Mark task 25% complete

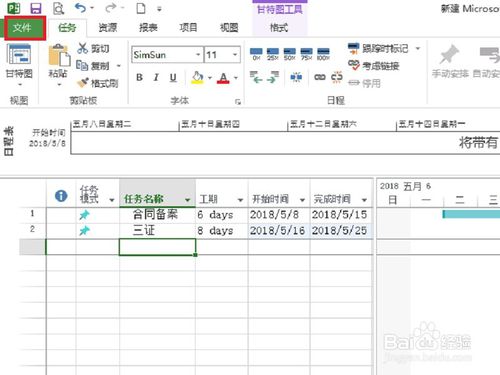[273, 54]
